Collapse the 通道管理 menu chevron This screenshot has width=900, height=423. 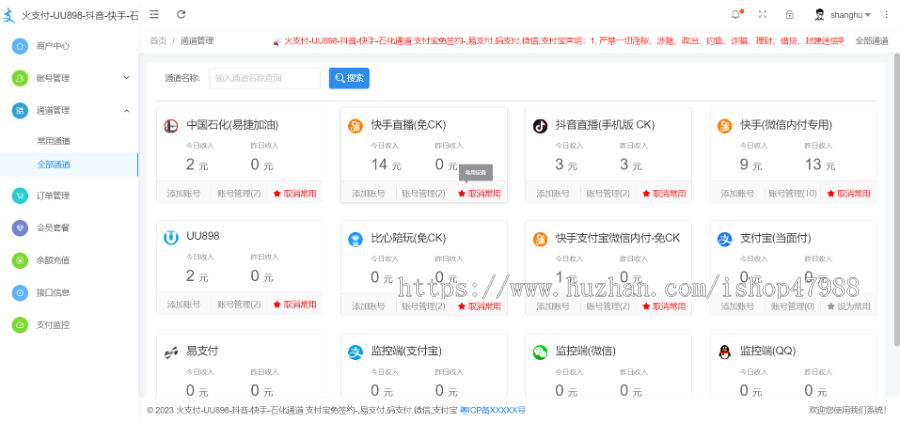point(127,110)
